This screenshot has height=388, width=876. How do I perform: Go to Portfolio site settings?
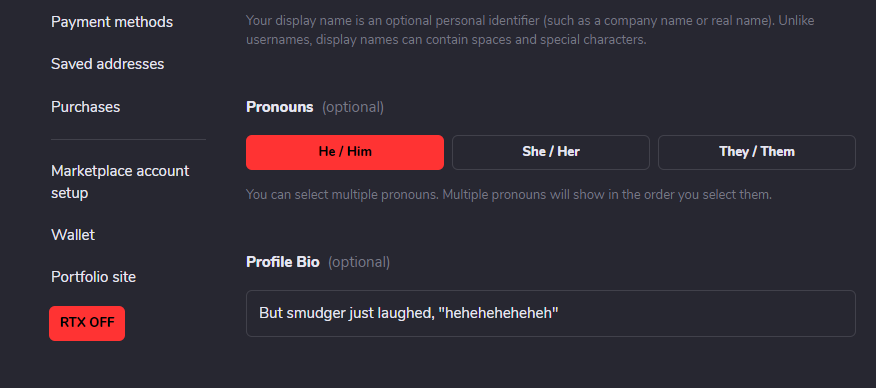[x=93, y=277]
